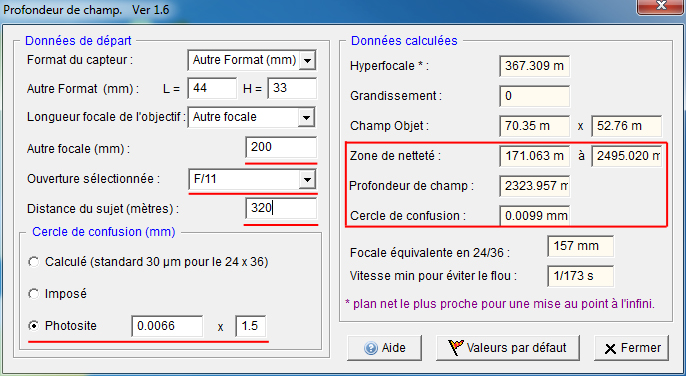Click the Grandissement value 0

[535, 96]
